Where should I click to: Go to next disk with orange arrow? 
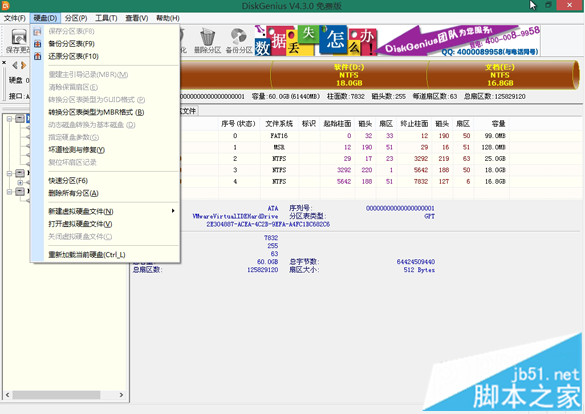coord(24,66)
